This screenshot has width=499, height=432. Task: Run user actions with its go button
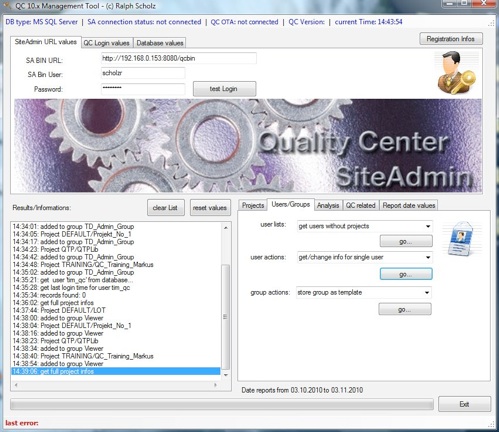pyautogui.click(x=406, y=274)
